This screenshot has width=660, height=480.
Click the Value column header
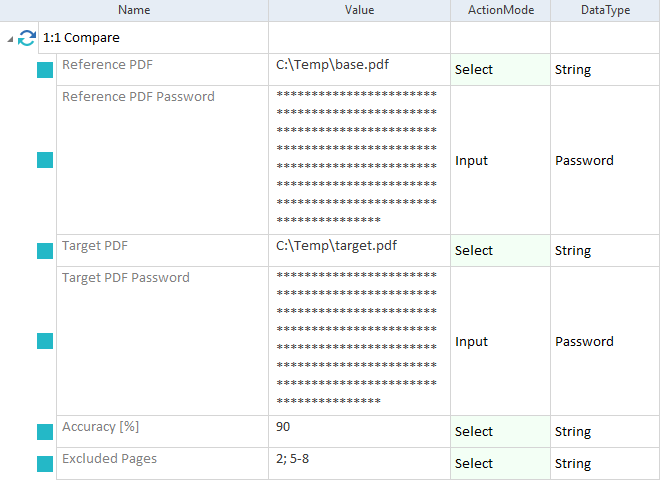pos(359,10)
